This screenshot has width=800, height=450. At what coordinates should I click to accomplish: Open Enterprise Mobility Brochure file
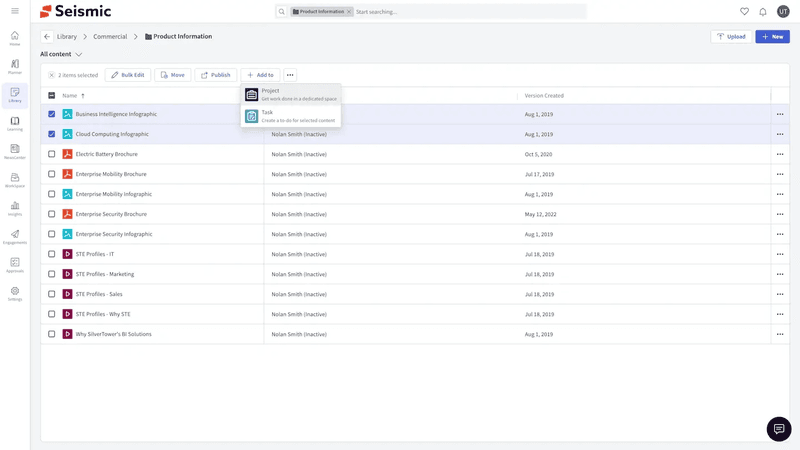[x=111, y=174]
